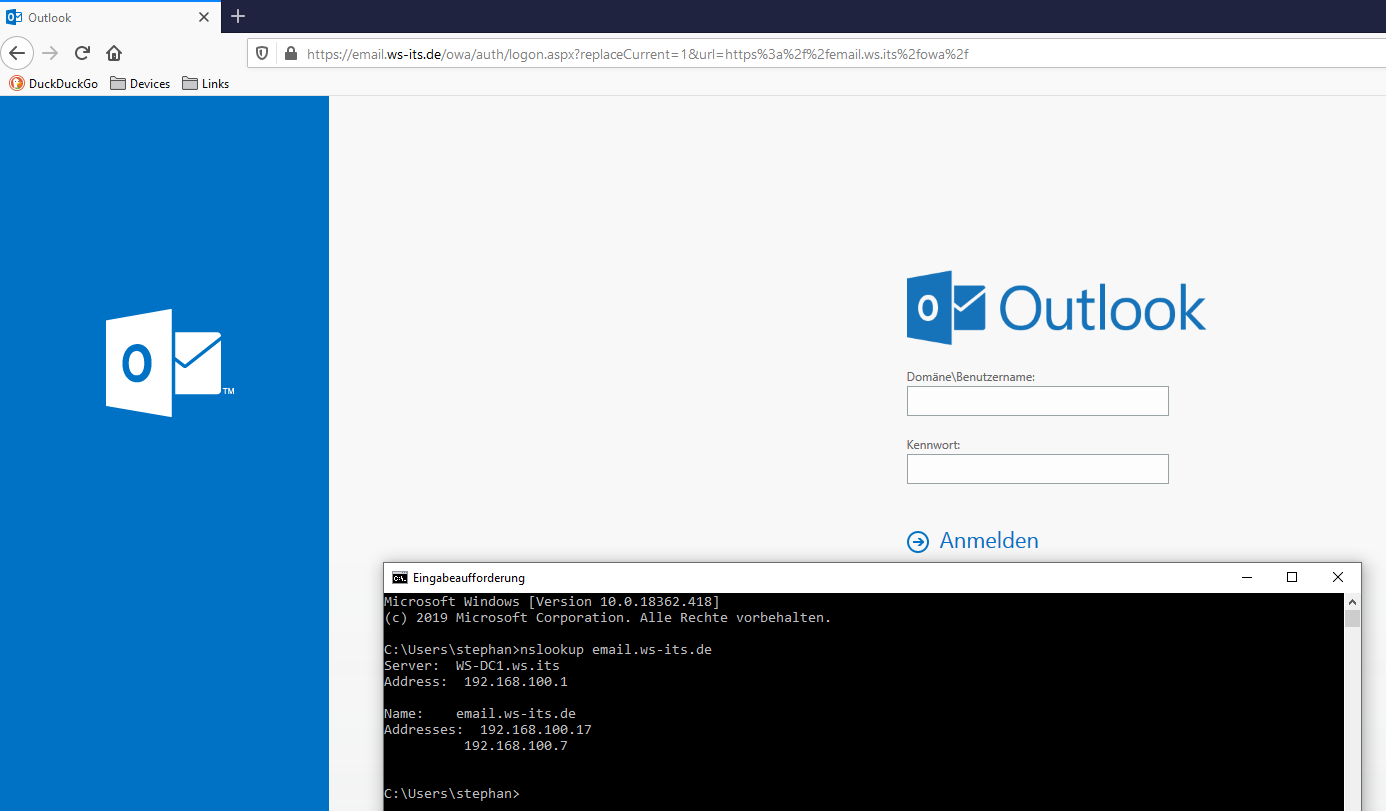Click the circled arrow icon beside Anmelden
The height and width of the screenshot is (811, 1386).
click(917, 542)
